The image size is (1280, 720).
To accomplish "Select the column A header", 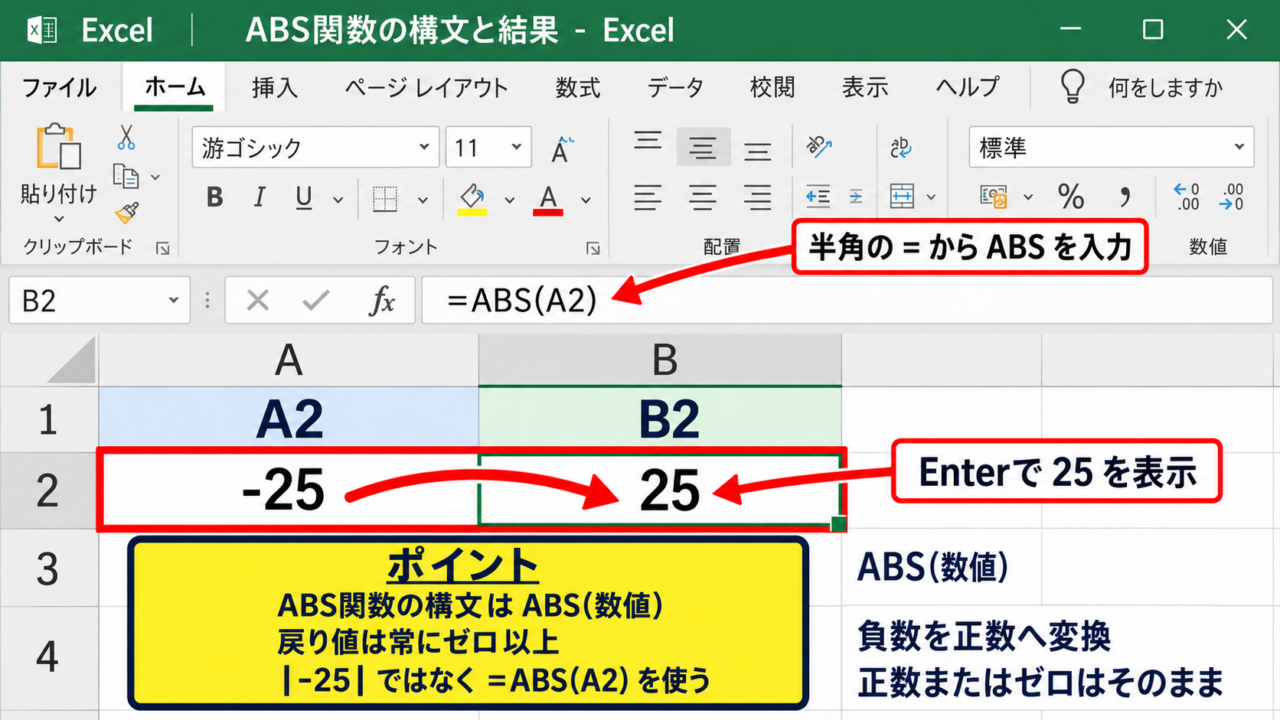I will pyautogui.click(x=289, y=360).
